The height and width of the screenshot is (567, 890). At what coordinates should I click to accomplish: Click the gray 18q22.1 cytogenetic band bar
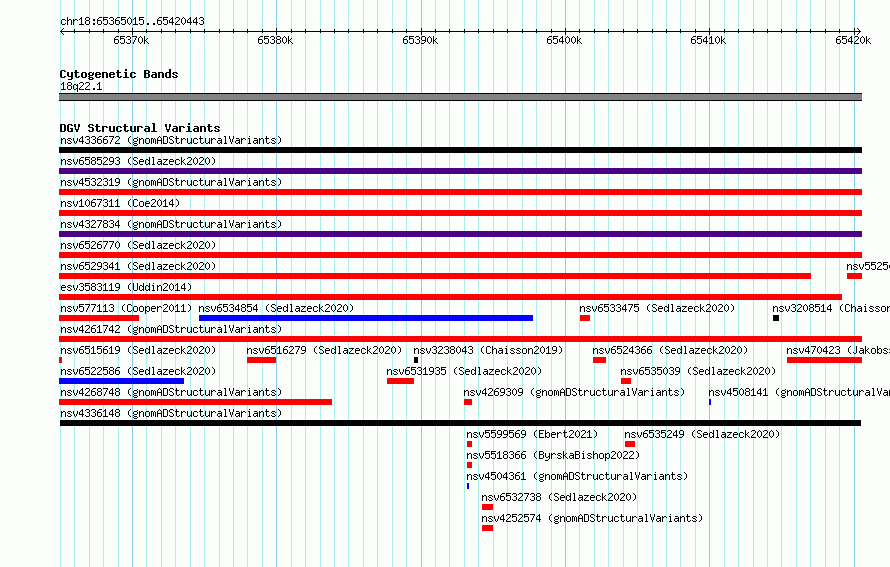point(460,97)
